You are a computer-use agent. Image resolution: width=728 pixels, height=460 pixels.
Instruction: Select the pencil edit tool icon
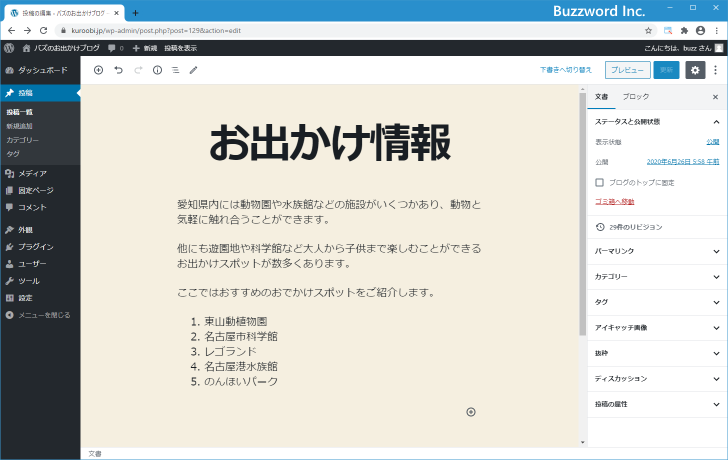tap(194, 70)
